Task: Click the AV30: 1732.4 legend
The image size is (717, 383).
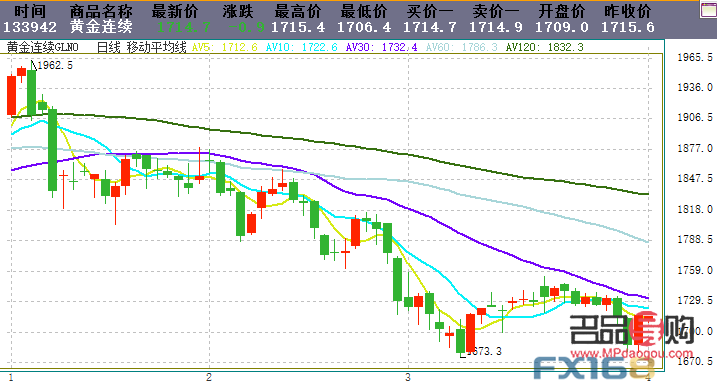Action: click(382, 47)
